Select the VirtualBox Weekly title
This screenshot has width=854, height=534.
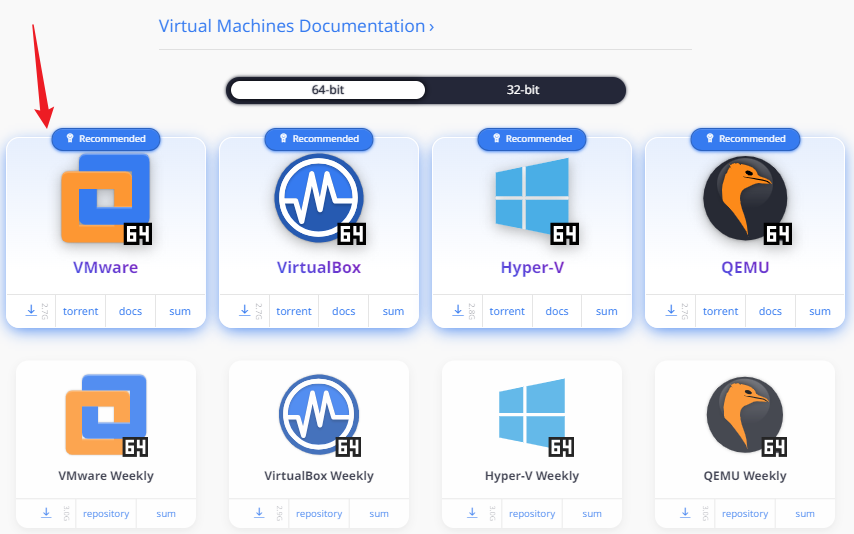pos(319,476)
